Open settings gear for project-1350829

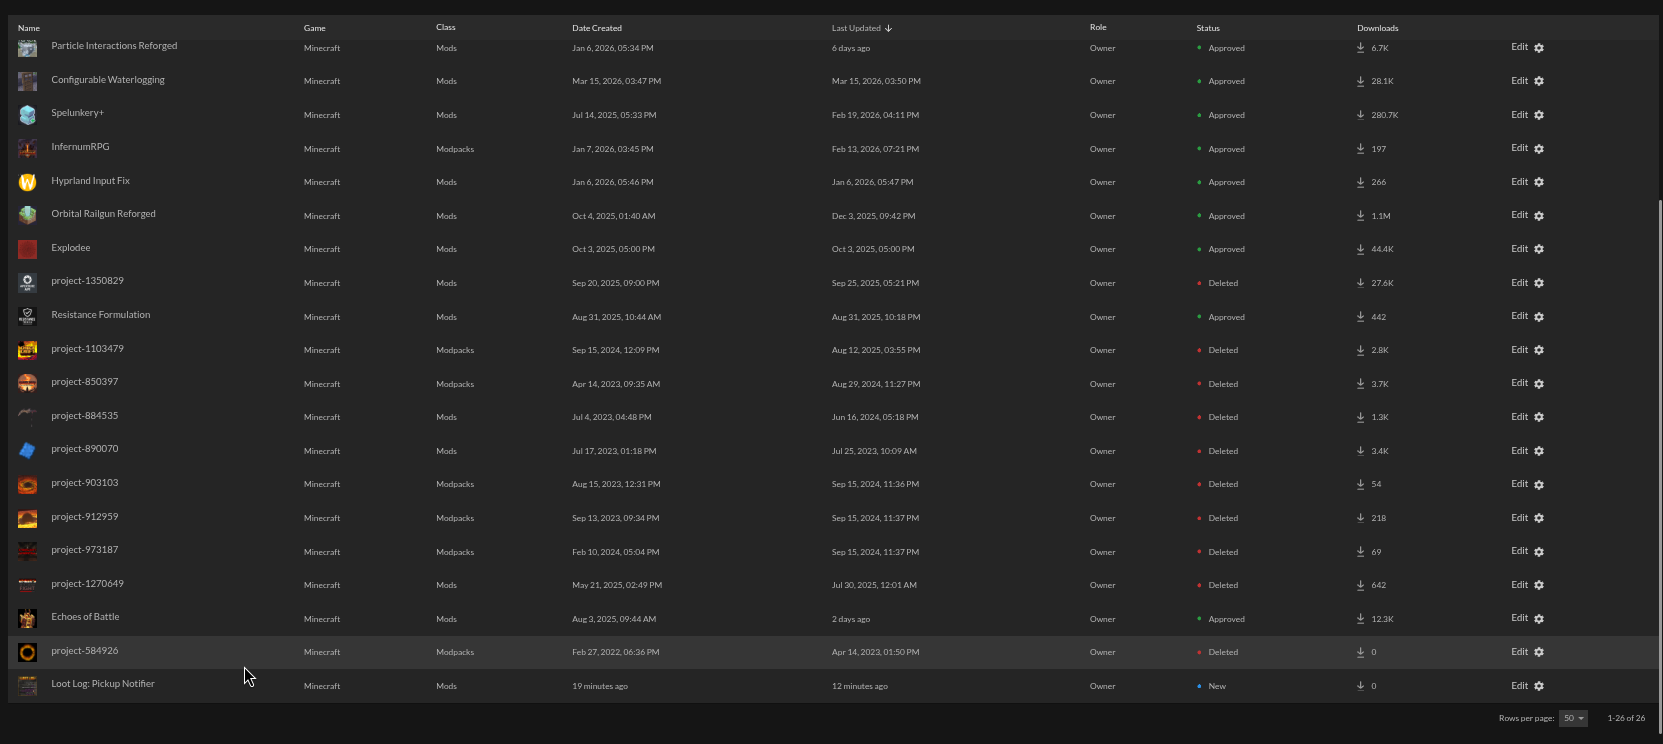click(1539, 283)
